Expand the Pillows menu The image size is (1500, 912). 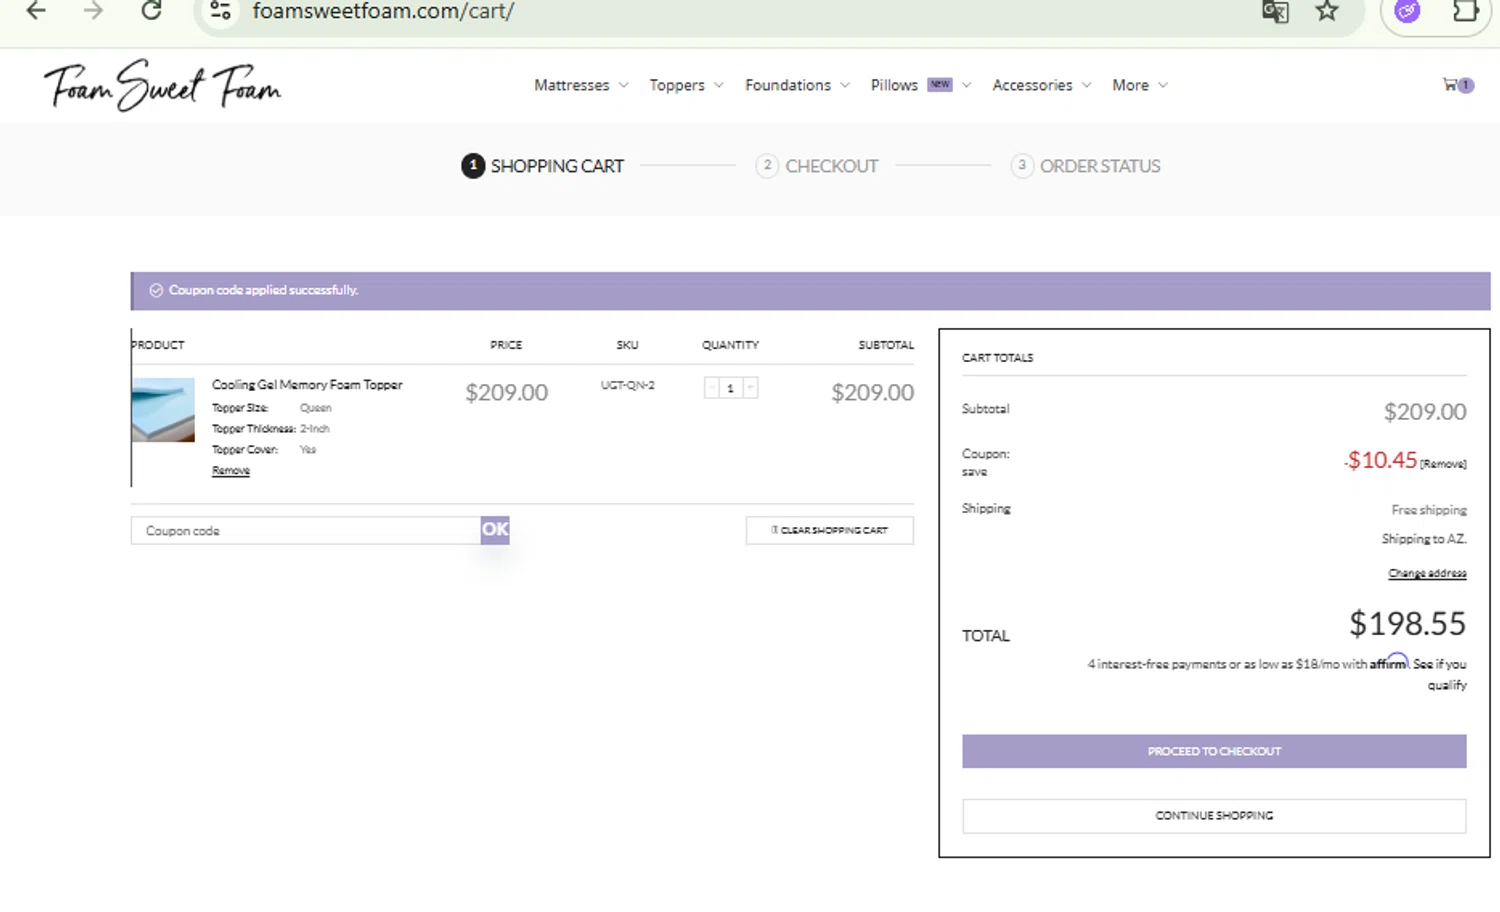click(920, 85)
